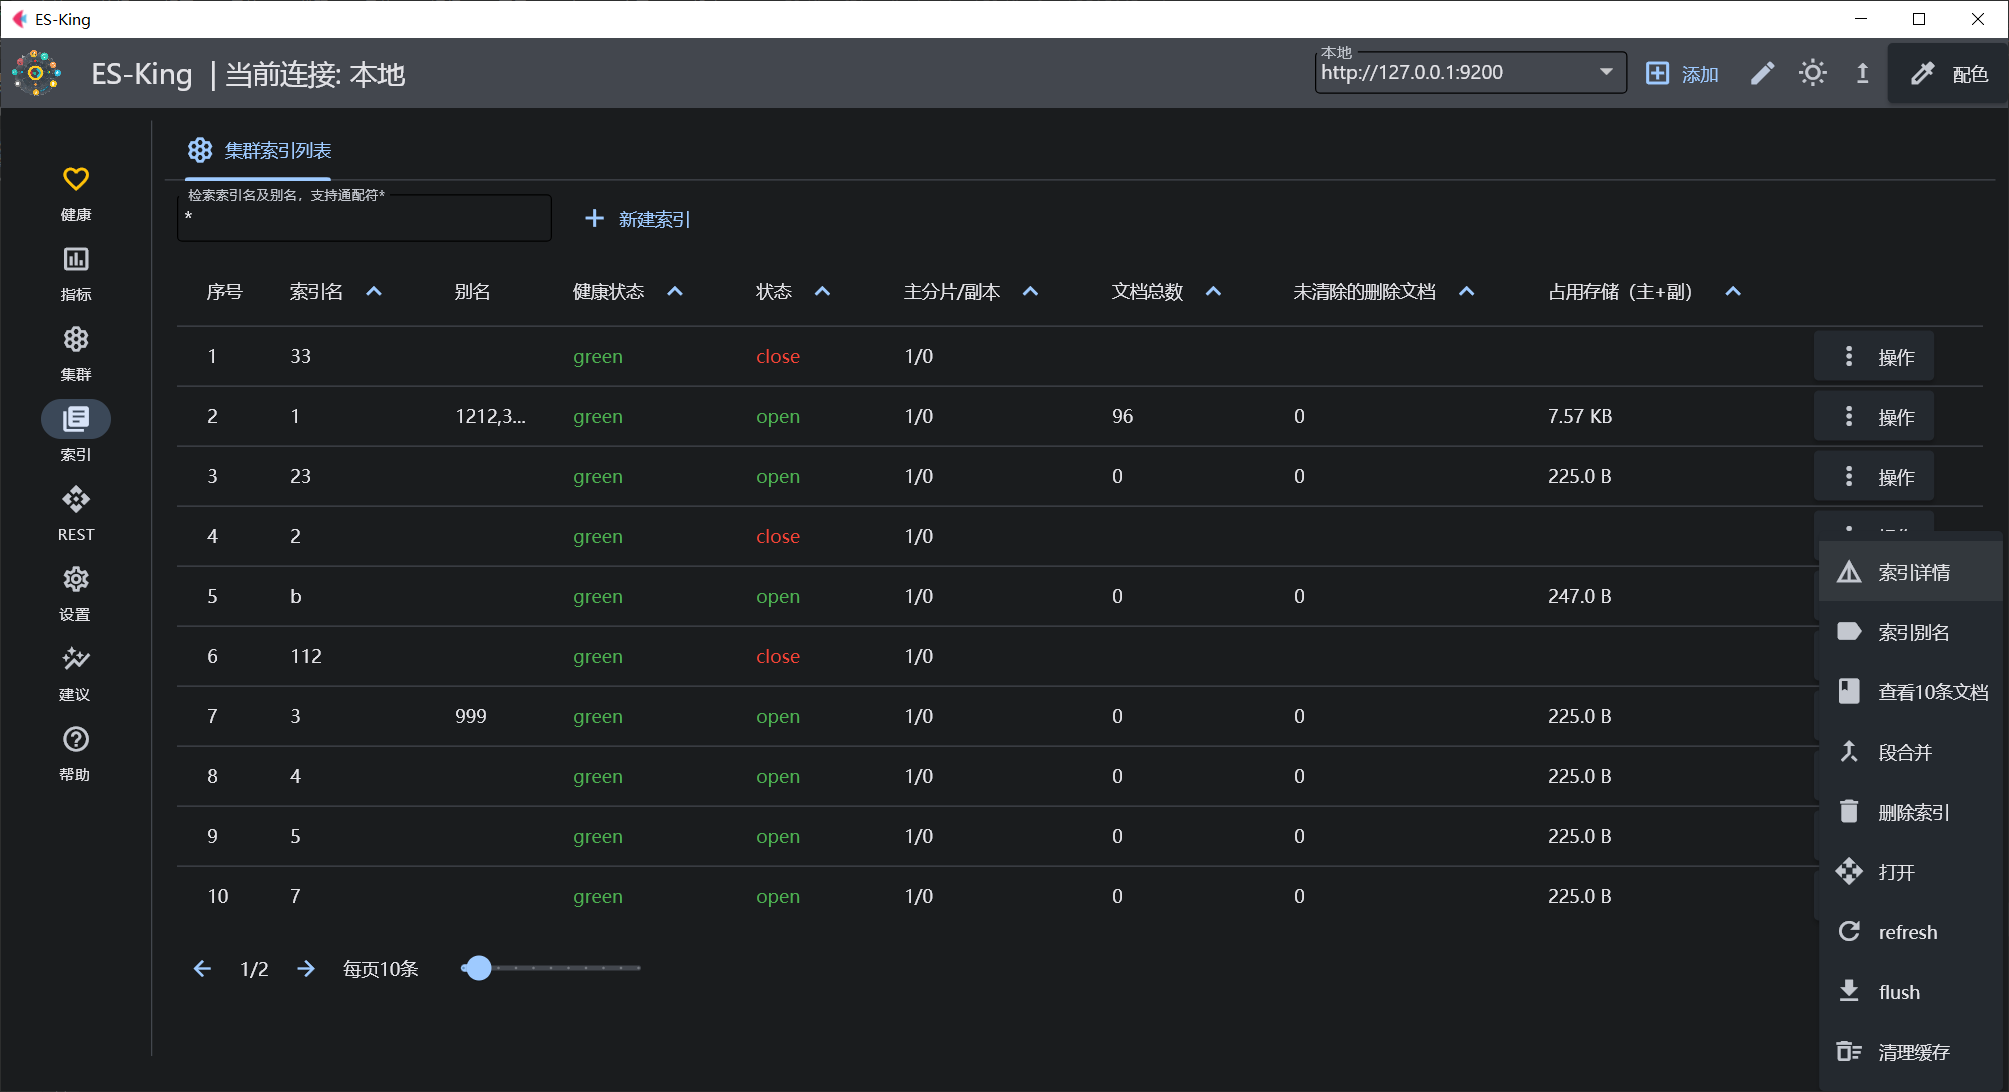Sort by index name (索引名) arrow
Screen dimensions: 2009x1092
tap(374, 292)
